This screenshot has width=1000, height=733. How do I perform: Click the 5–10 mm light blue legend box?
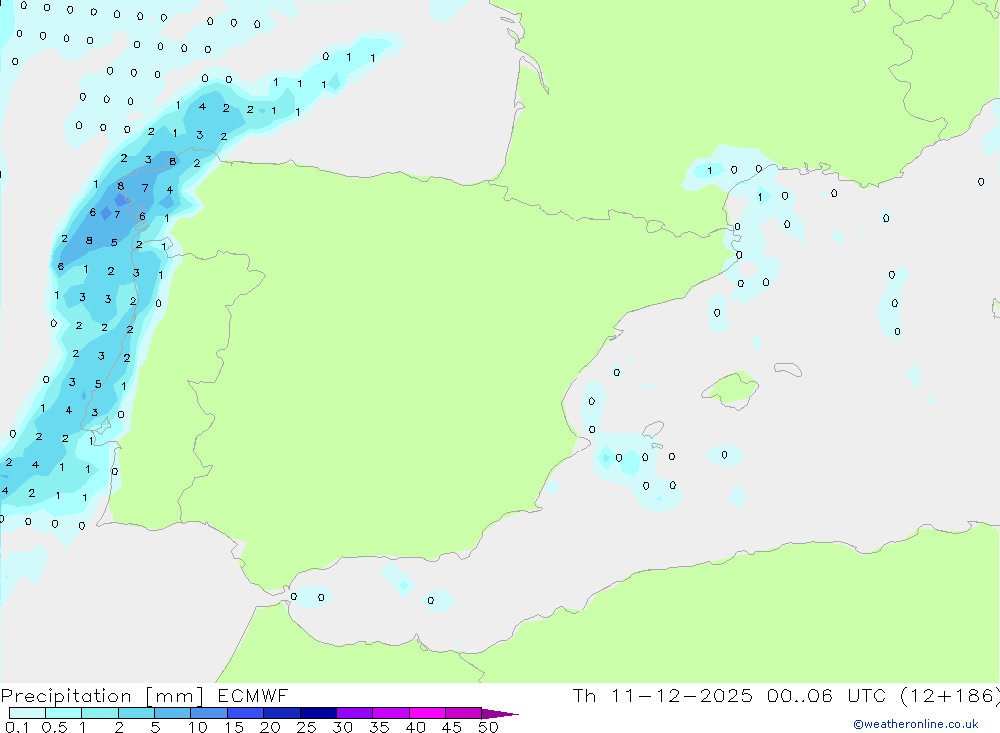click(172, 713)
